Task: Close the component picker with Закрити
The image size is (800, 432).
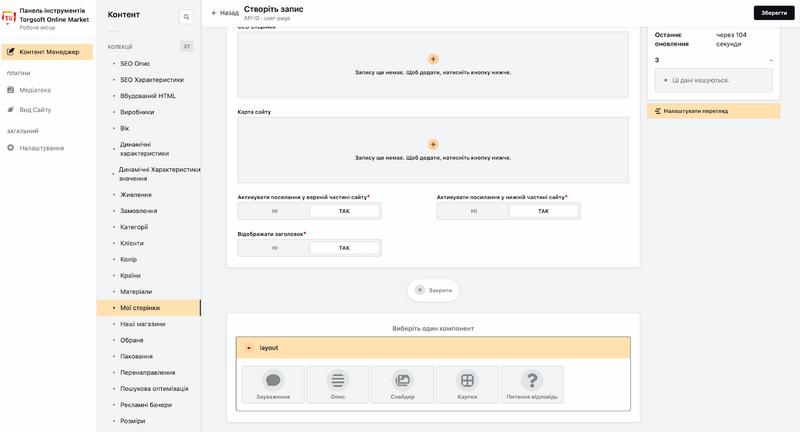Action: click(433, 290)
